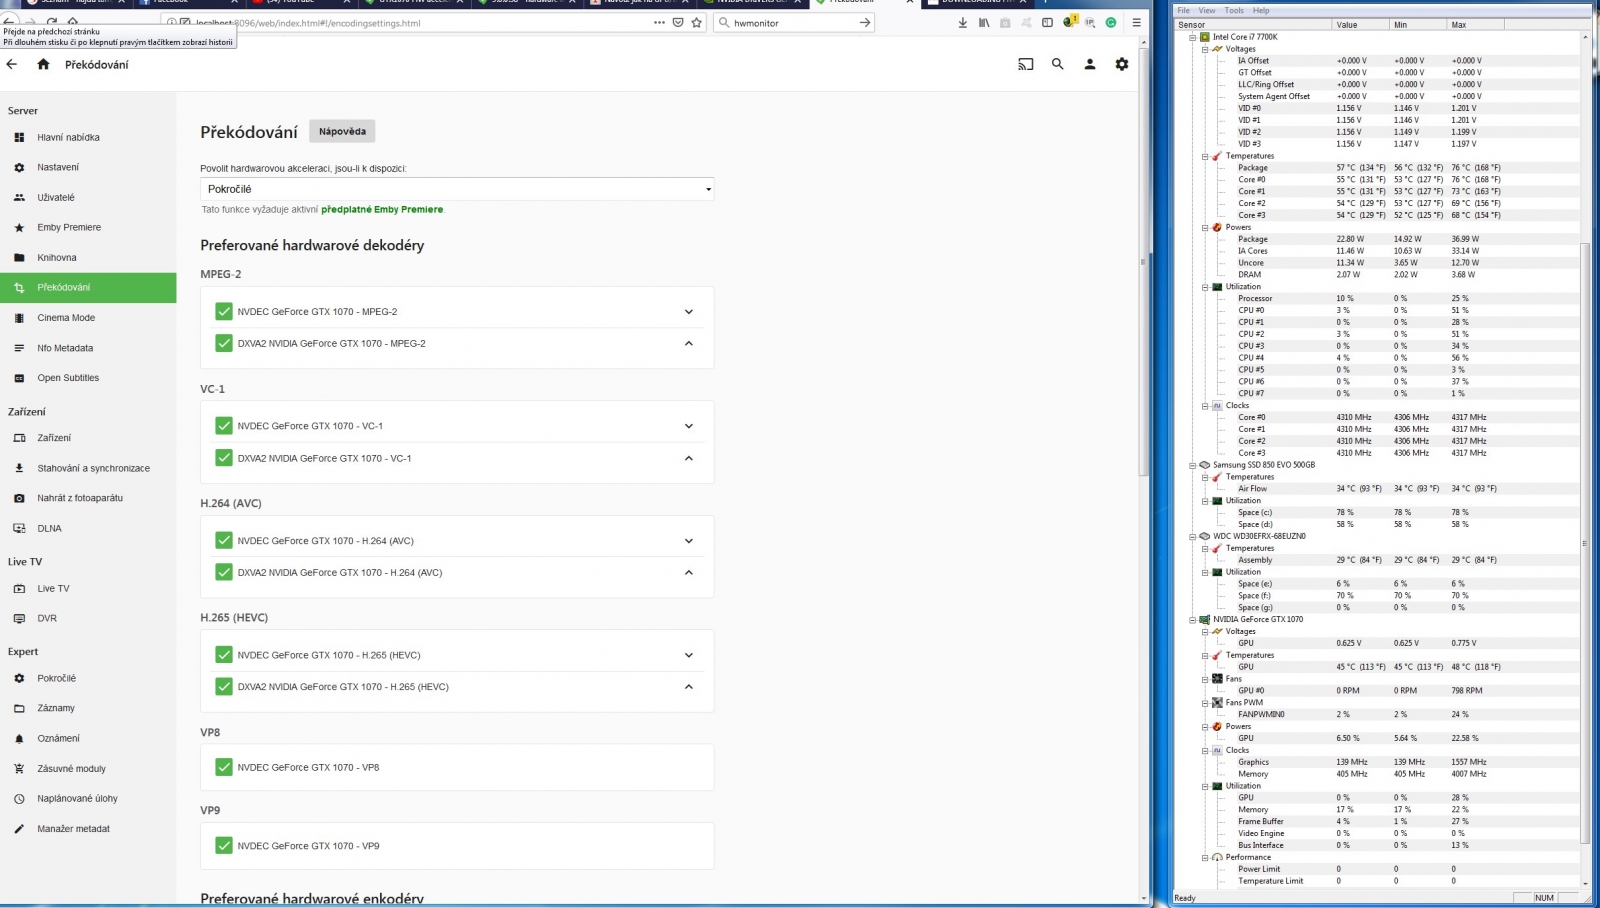This screenshot has width=1600, height=908.
Task: Open the View menu in HWMonitor
Action: 1207,10
